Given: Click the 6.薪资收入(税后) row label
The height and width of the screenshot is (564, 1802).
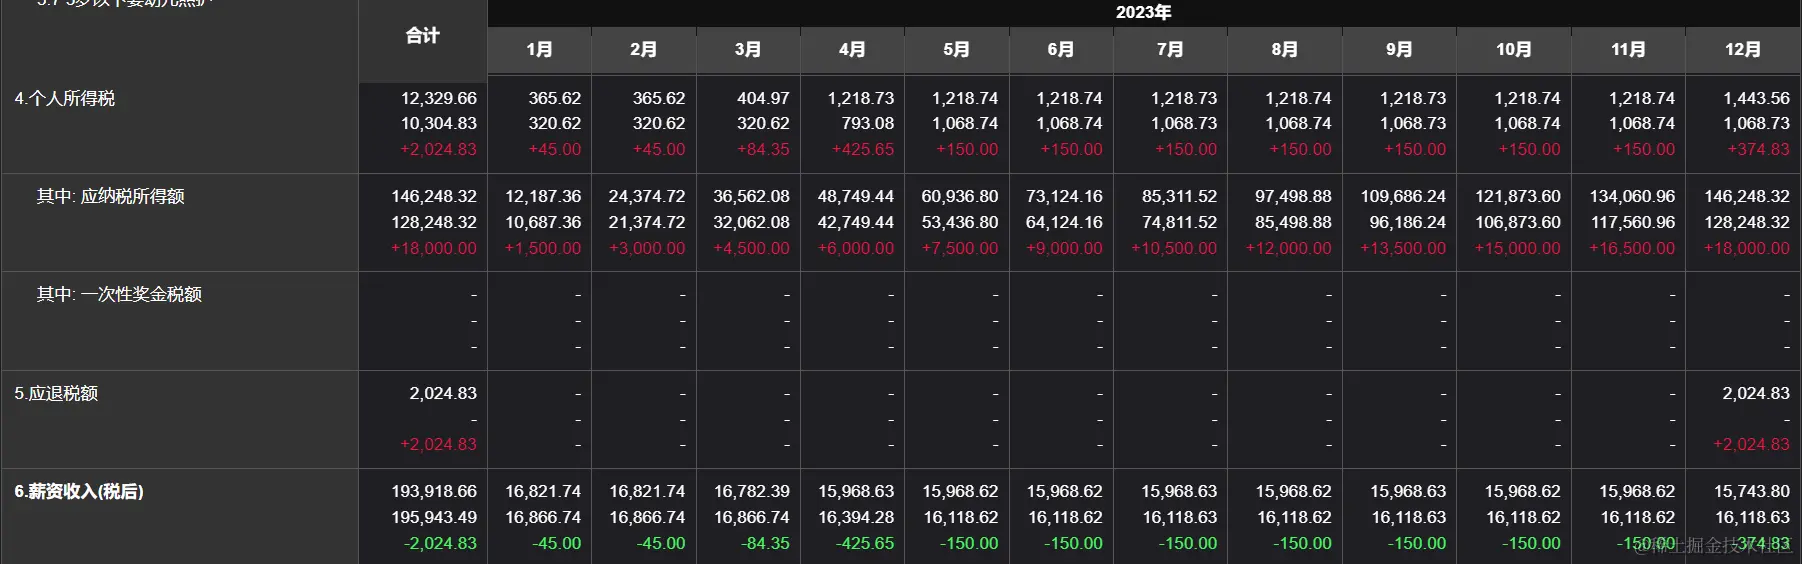Looking at the screenshot, I should pyautogui.click(x=79, y=491).
